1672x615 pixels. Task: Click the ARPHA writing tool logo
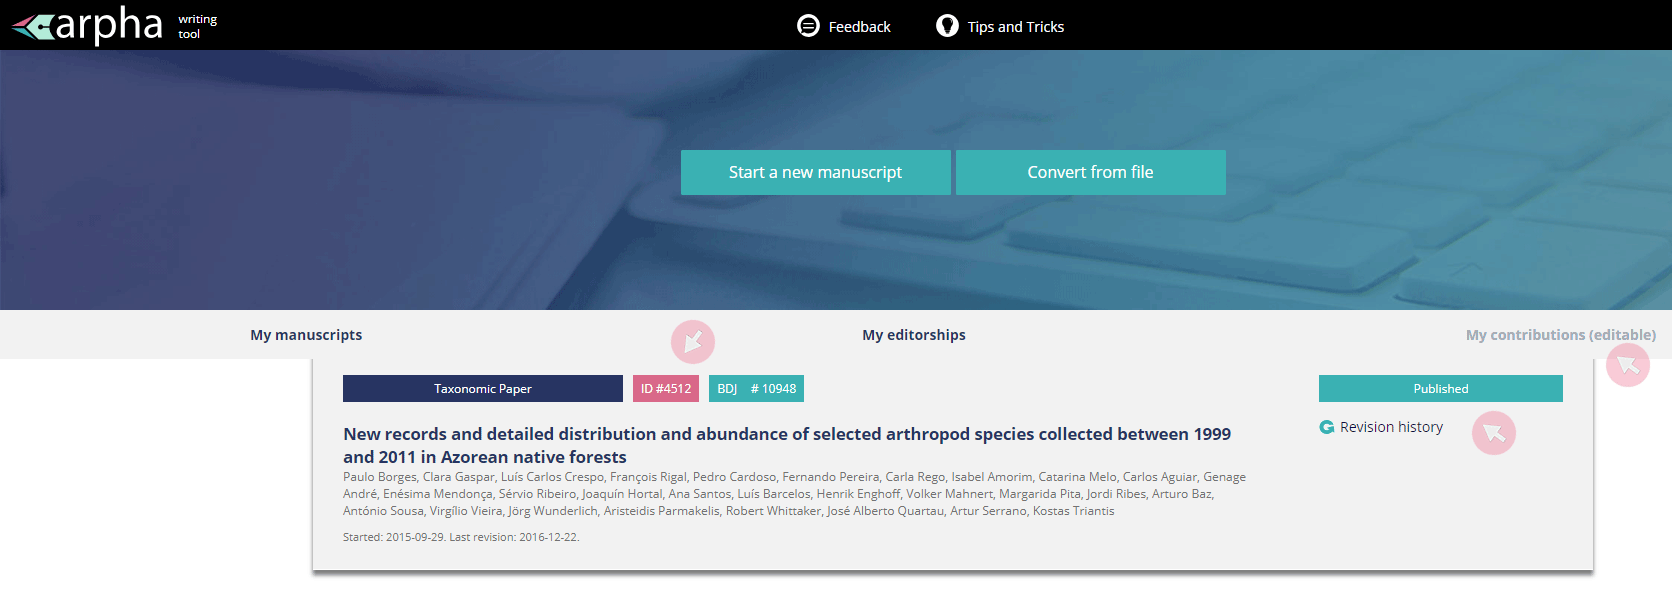tap(114, 25)
